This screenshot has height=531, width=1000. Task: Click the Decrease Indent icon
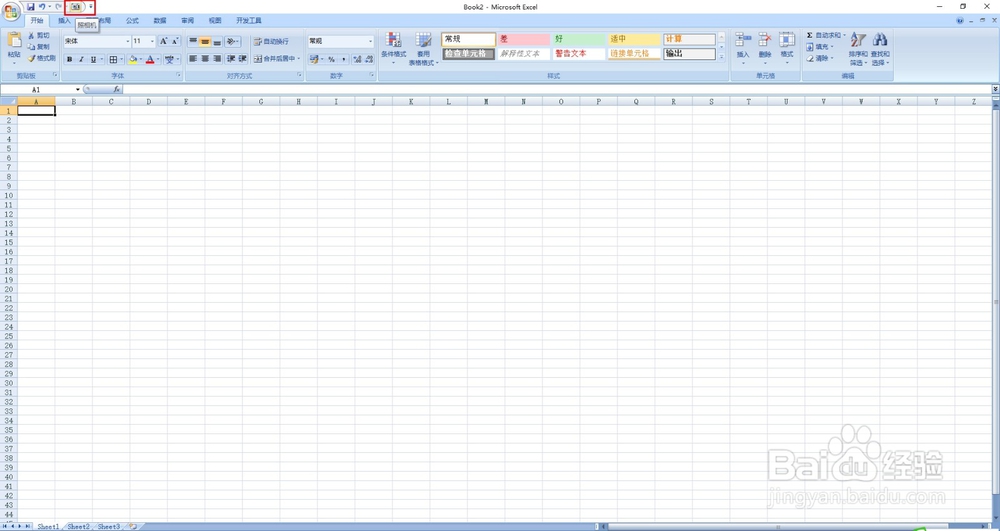pos(231,59)
